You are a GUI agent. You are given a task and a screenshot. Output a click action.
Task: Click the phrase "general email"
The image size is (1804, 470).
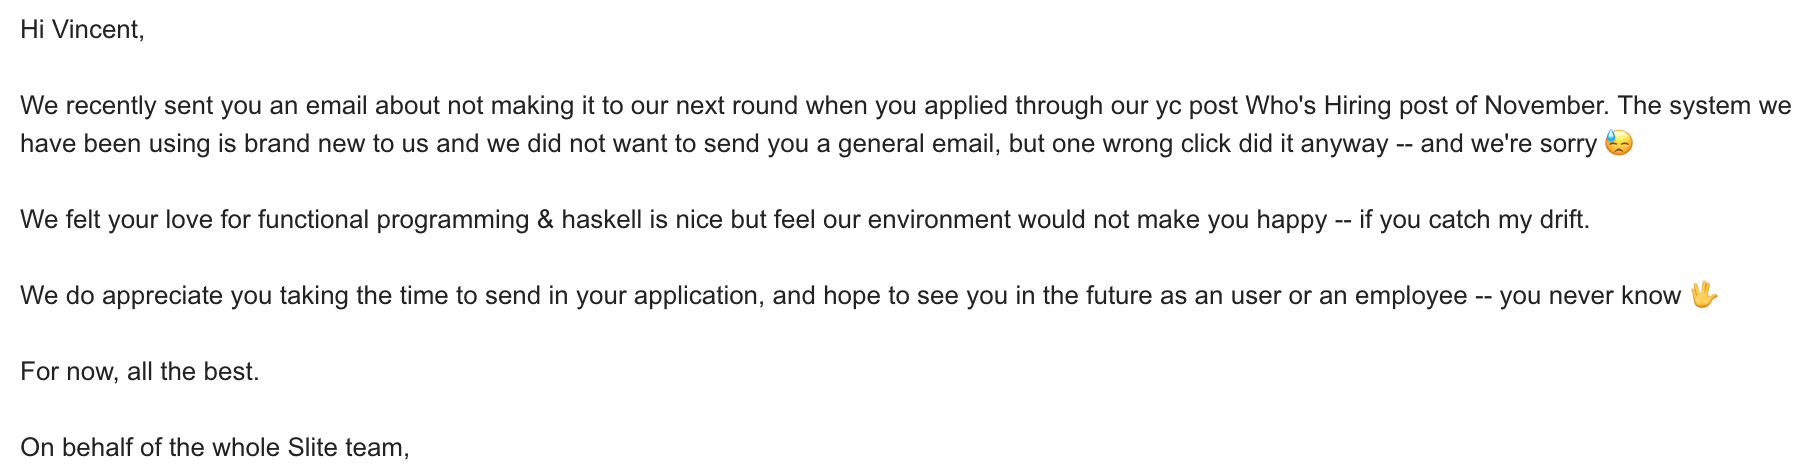[917, 144]
